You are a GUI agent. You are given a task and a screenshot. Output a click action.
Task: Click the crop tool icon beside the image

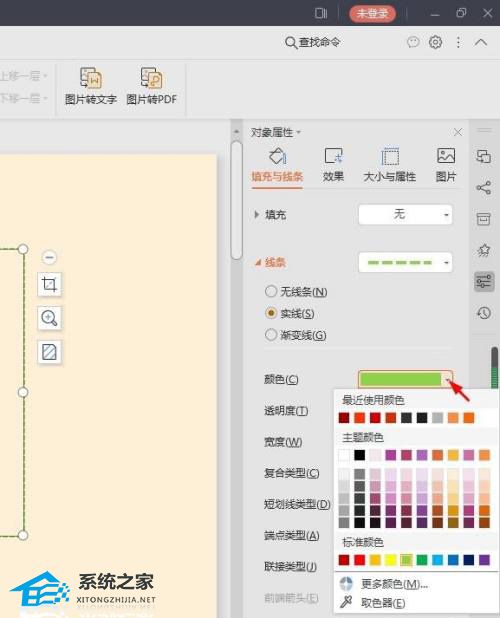click(49, 284)
